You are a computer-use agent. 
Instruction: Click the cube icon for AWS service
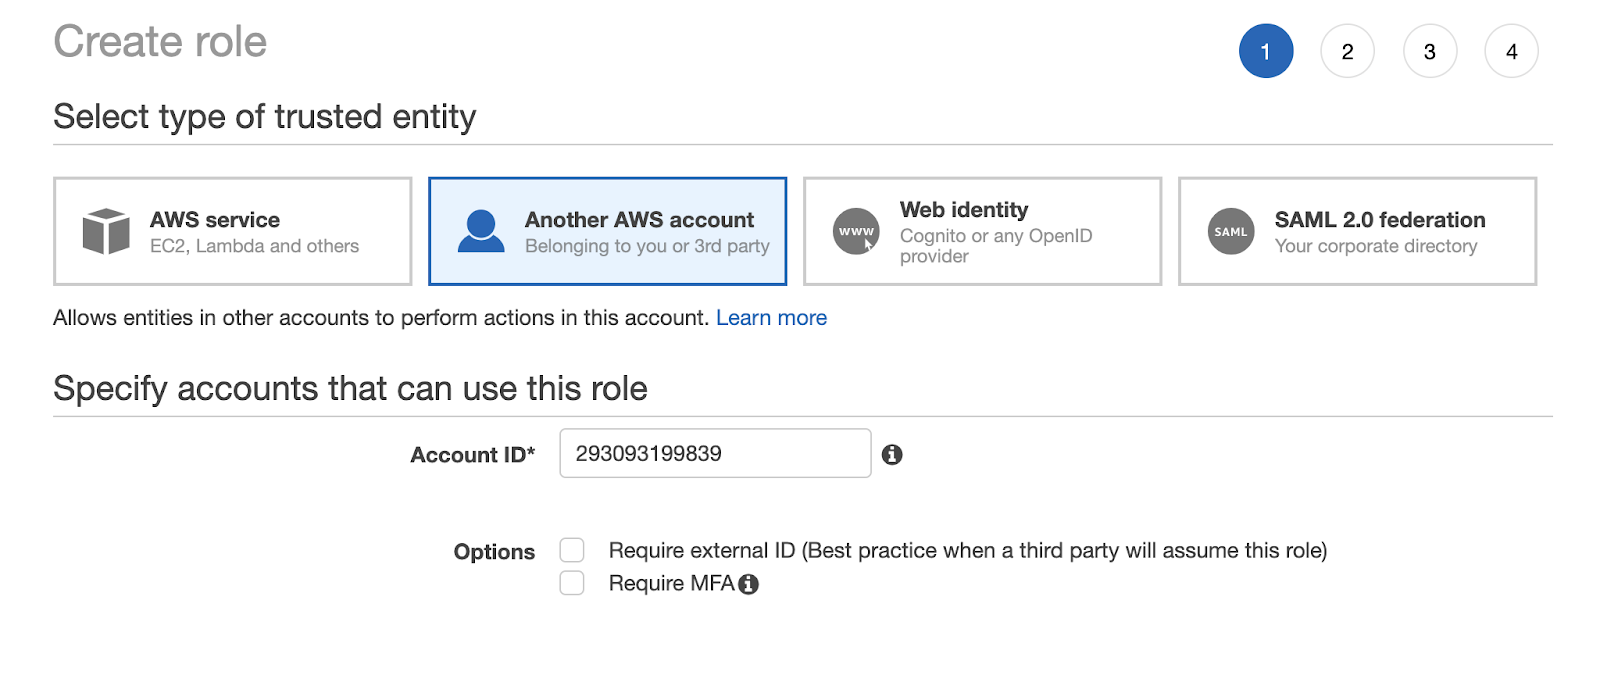(106, 231)
